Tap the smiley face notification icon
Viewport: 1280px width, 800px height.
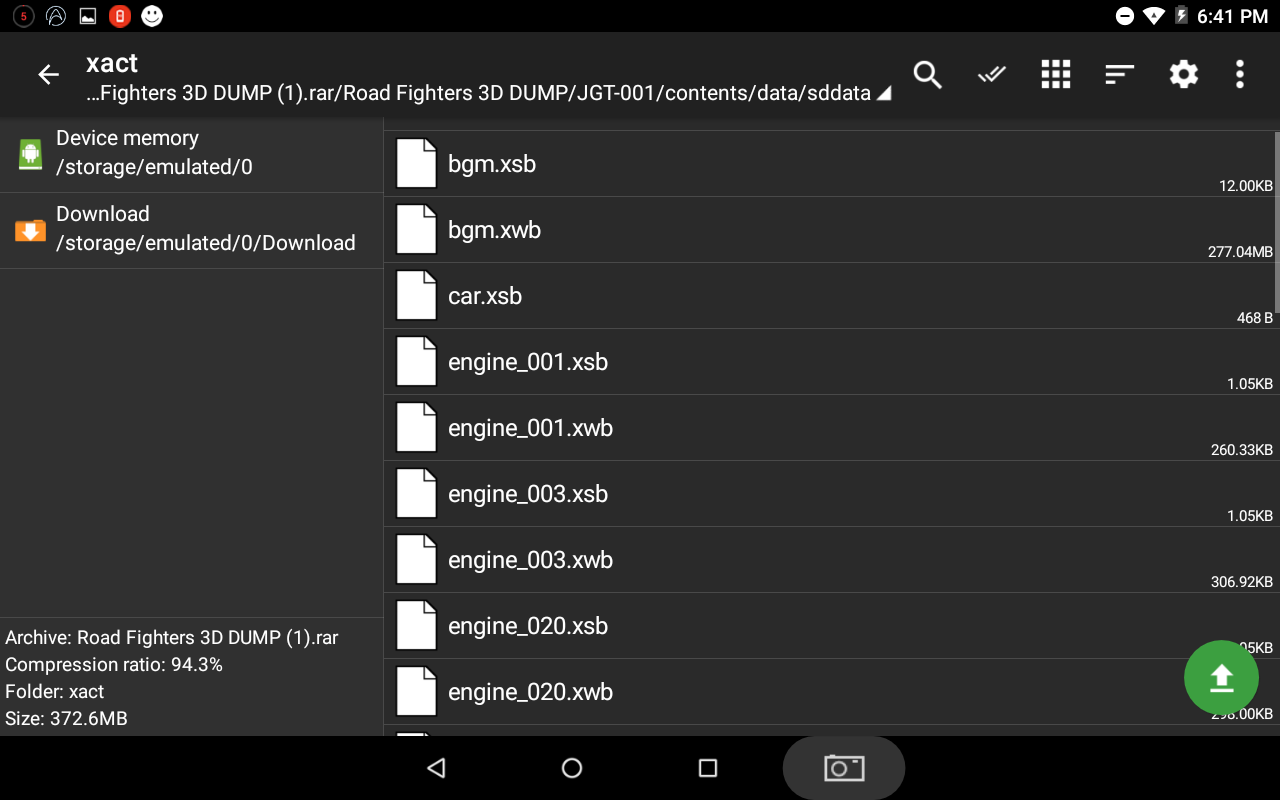152,16
